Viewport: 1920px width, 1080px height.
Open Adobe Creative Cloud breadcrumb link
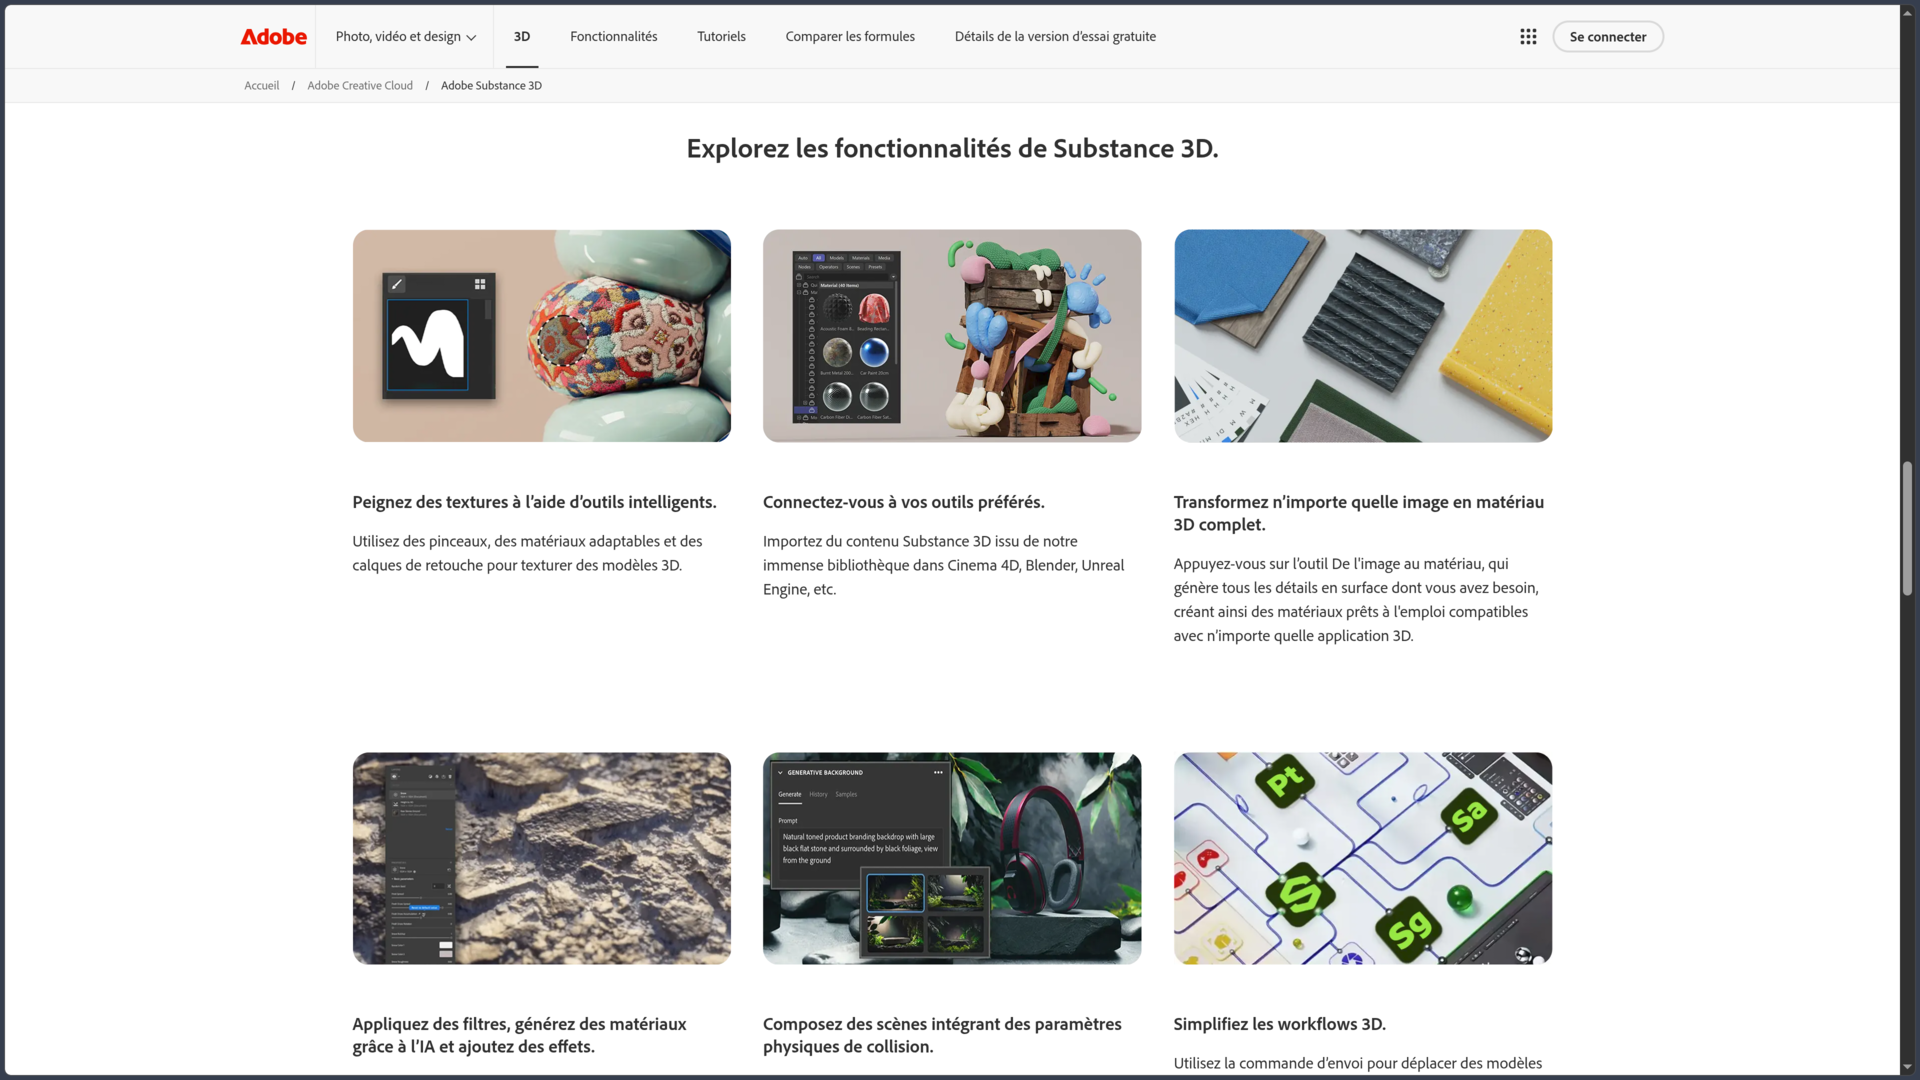[x=360, y=86]
